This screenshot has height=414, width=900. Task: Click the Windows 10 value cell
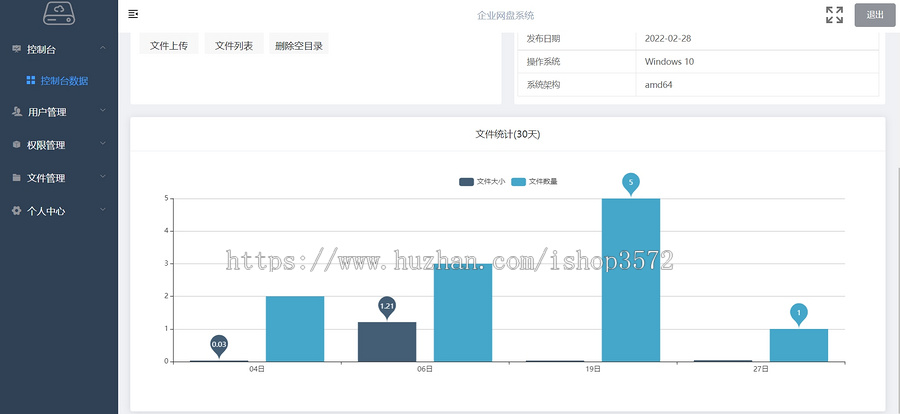758,61
